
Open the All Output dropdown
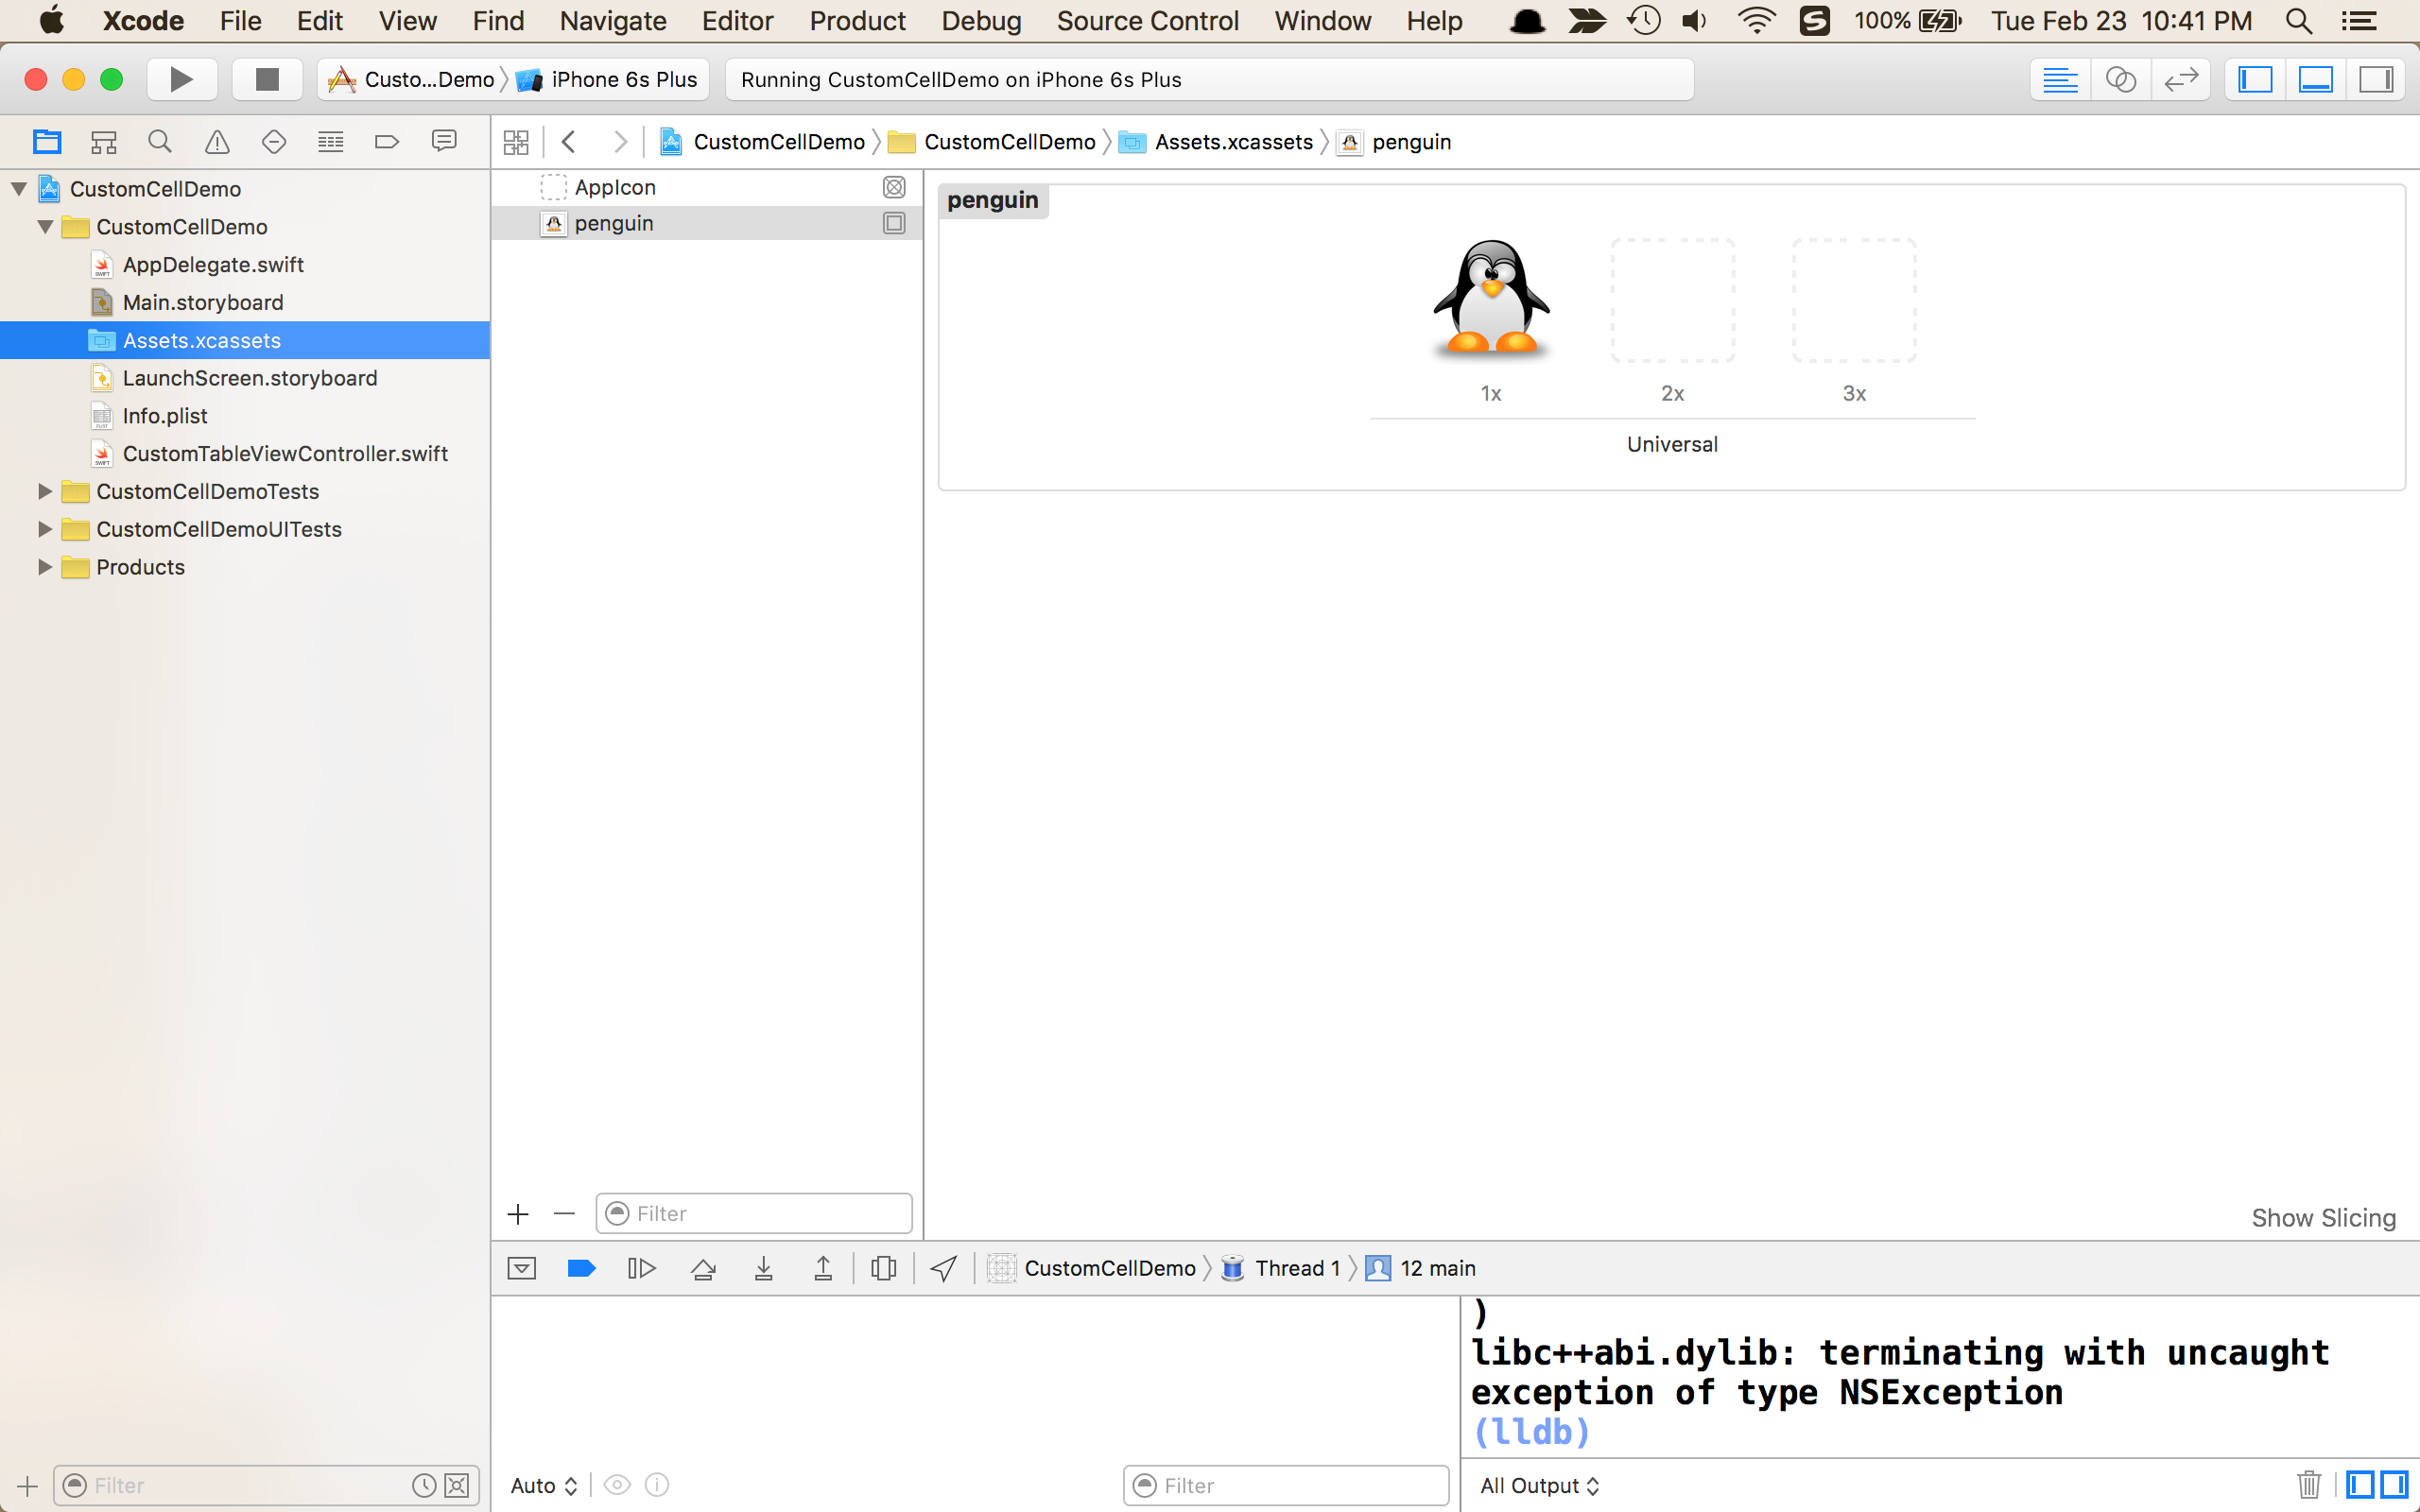(x=1539, y=1485)
